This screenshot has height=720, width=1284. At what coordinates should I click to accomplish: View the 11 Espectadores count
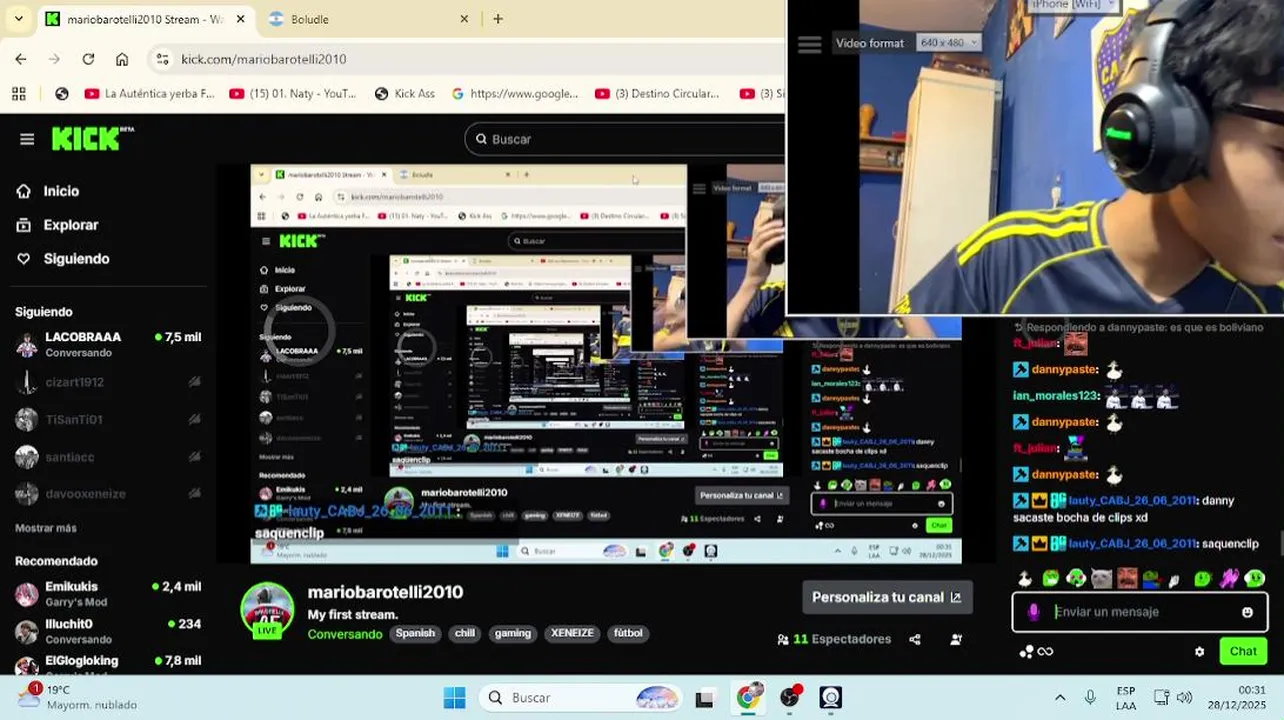coord(834,639)
